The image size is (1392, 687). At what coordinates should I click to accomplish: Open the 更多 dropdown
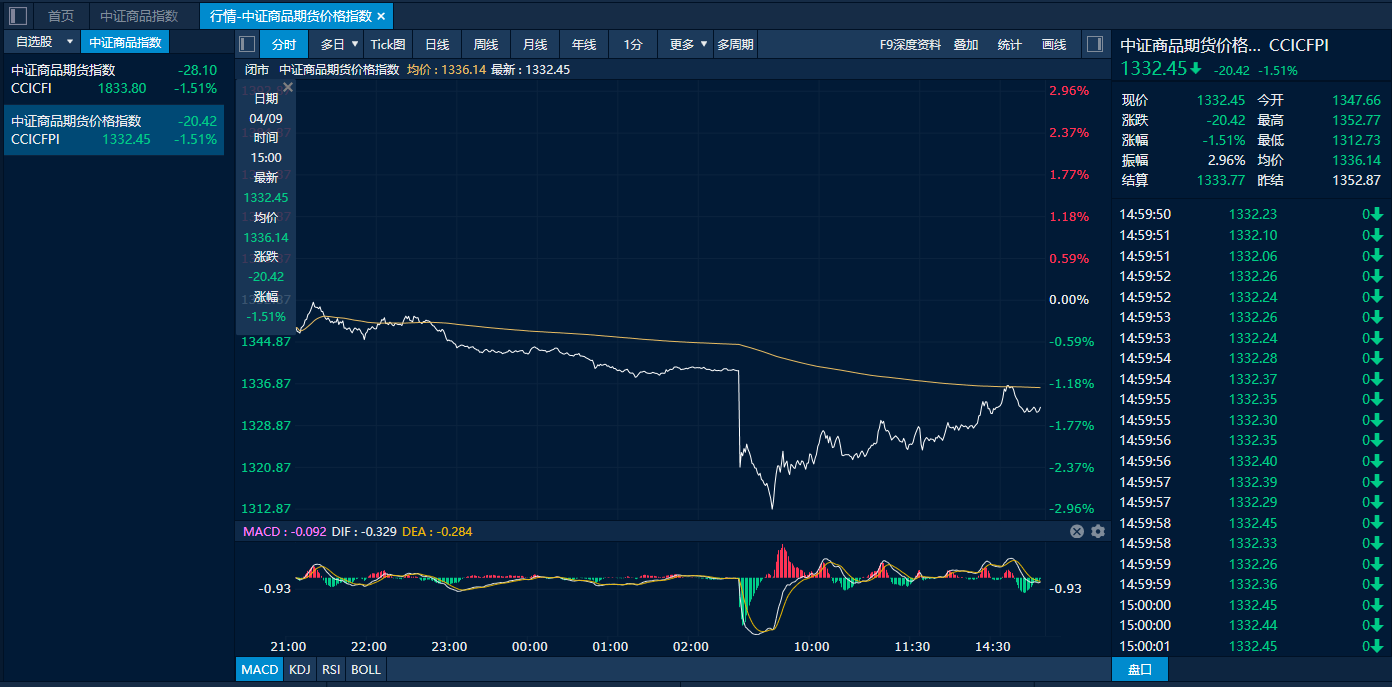pyautogui.click(x=689, y=44)
